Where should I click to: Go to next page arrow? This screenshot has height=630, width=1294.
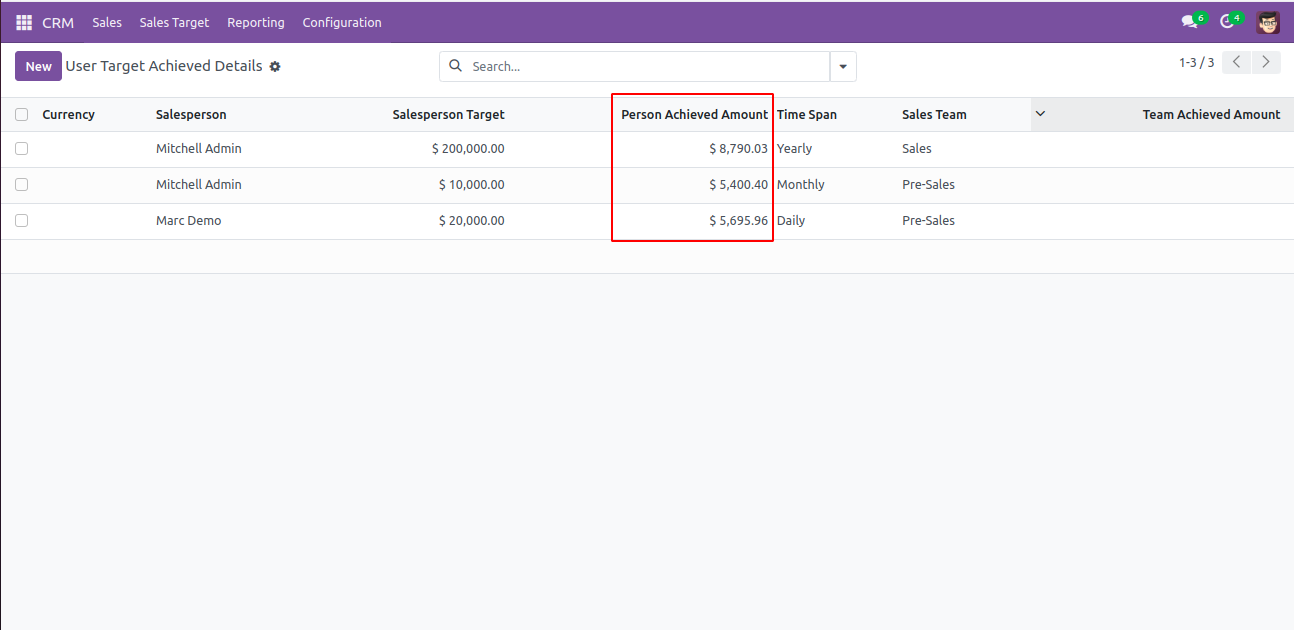click(x=1267, y=63)
